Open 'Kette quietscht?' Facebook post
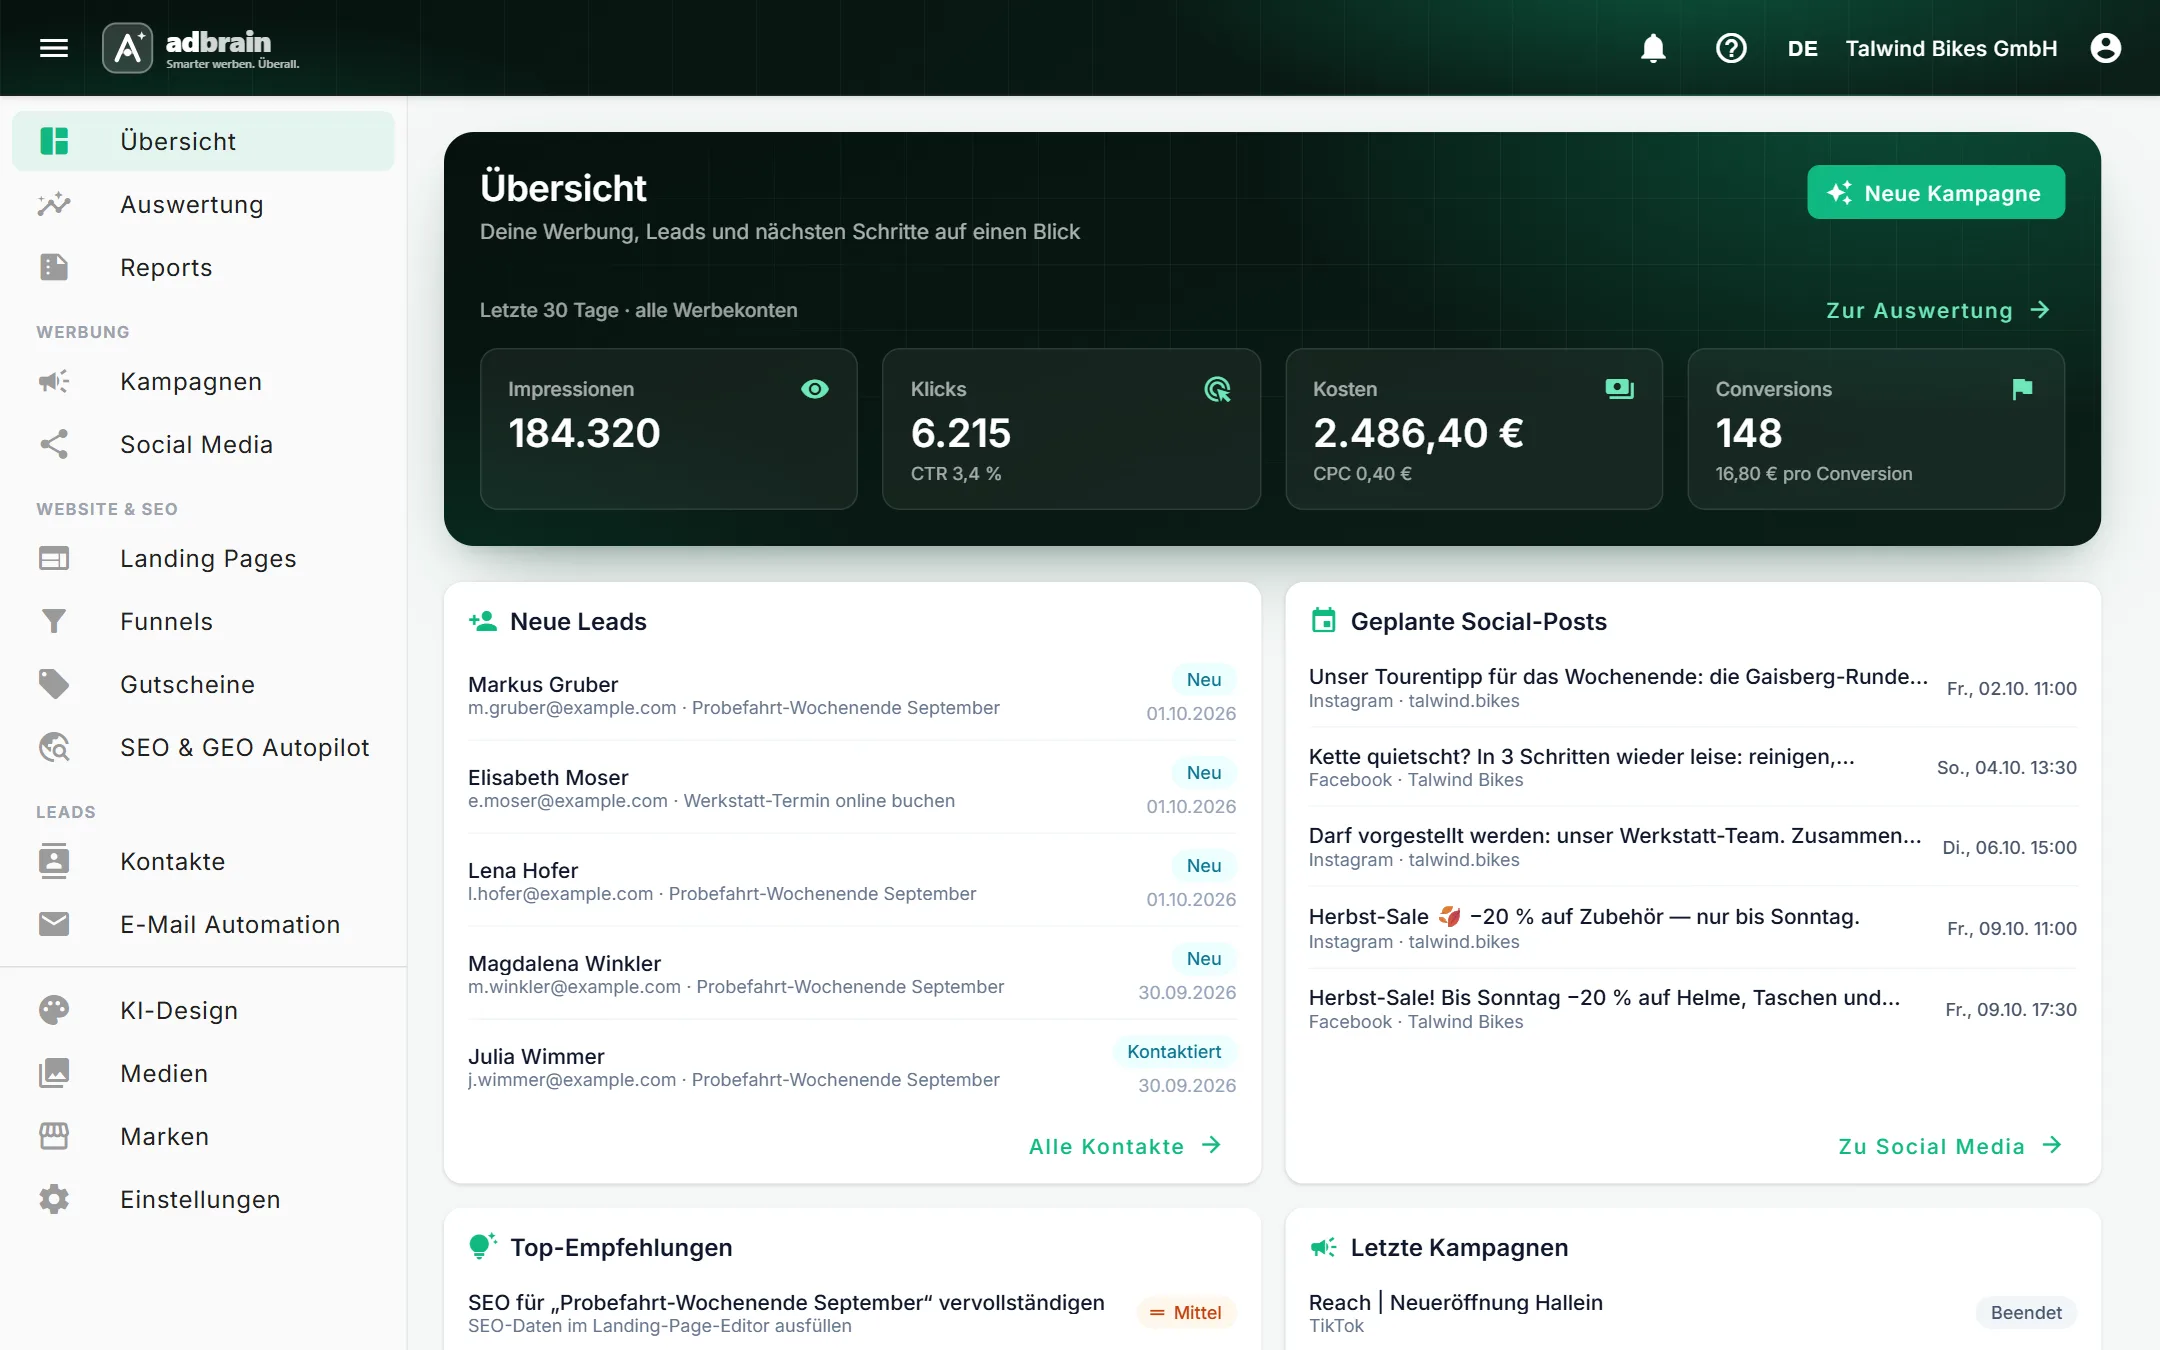Viewport: 2160px width, 1350px height. click(1693, 767)
